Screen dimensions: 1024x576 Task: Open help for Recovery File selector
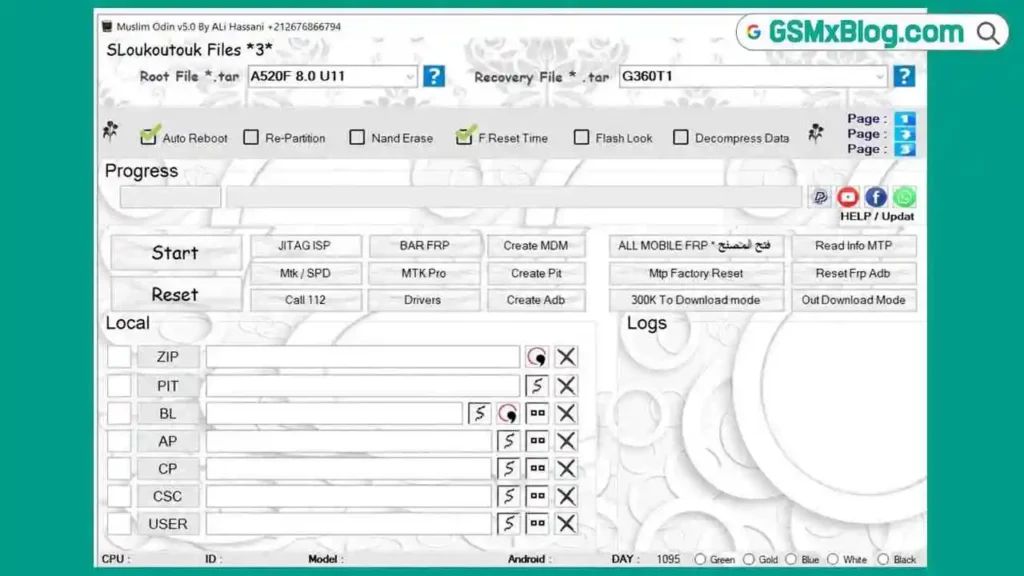coord(904,76)
